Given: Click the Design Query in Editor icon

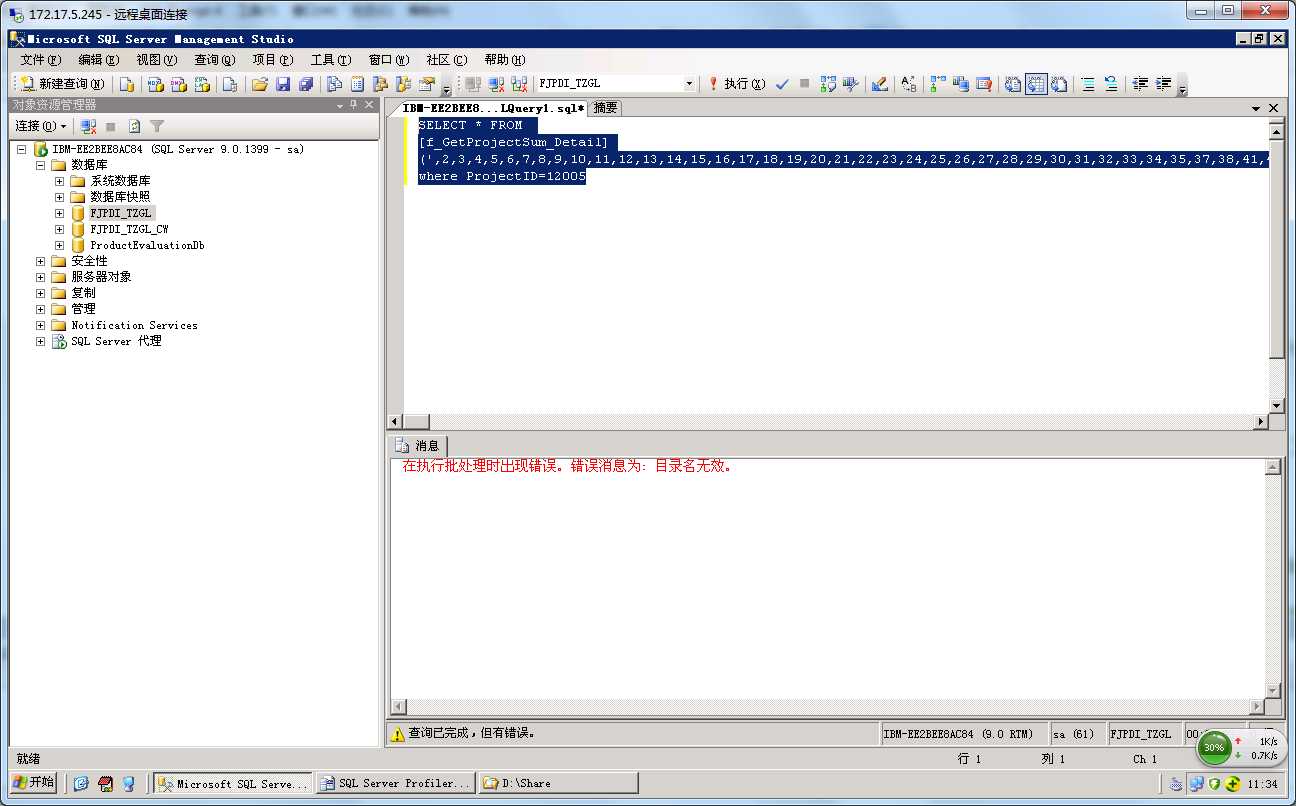Looking at the screenshot, I should [x=880, y=84].
